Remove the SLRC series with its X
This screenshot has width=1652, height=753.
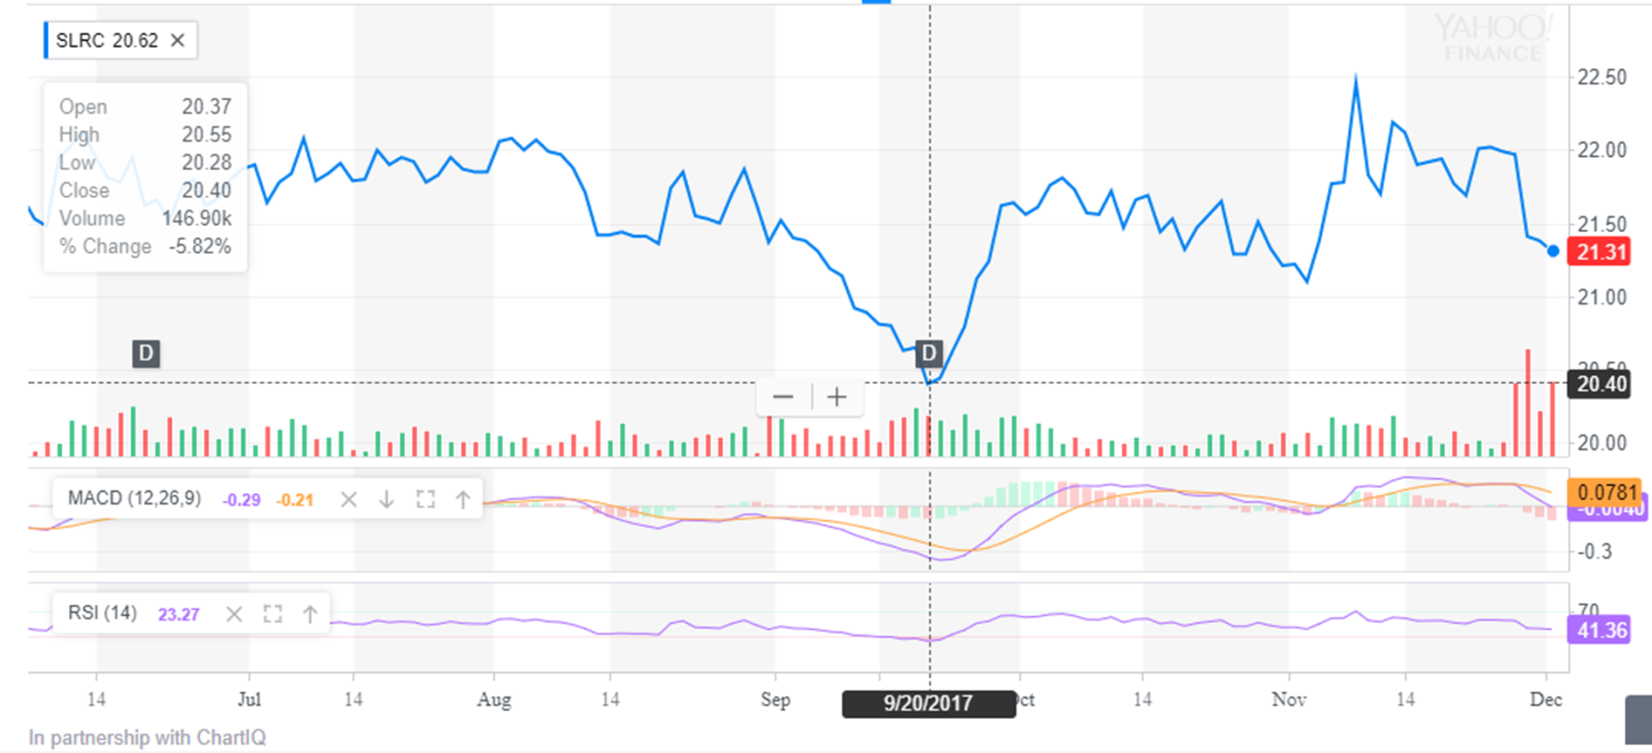tap(177, 40)
